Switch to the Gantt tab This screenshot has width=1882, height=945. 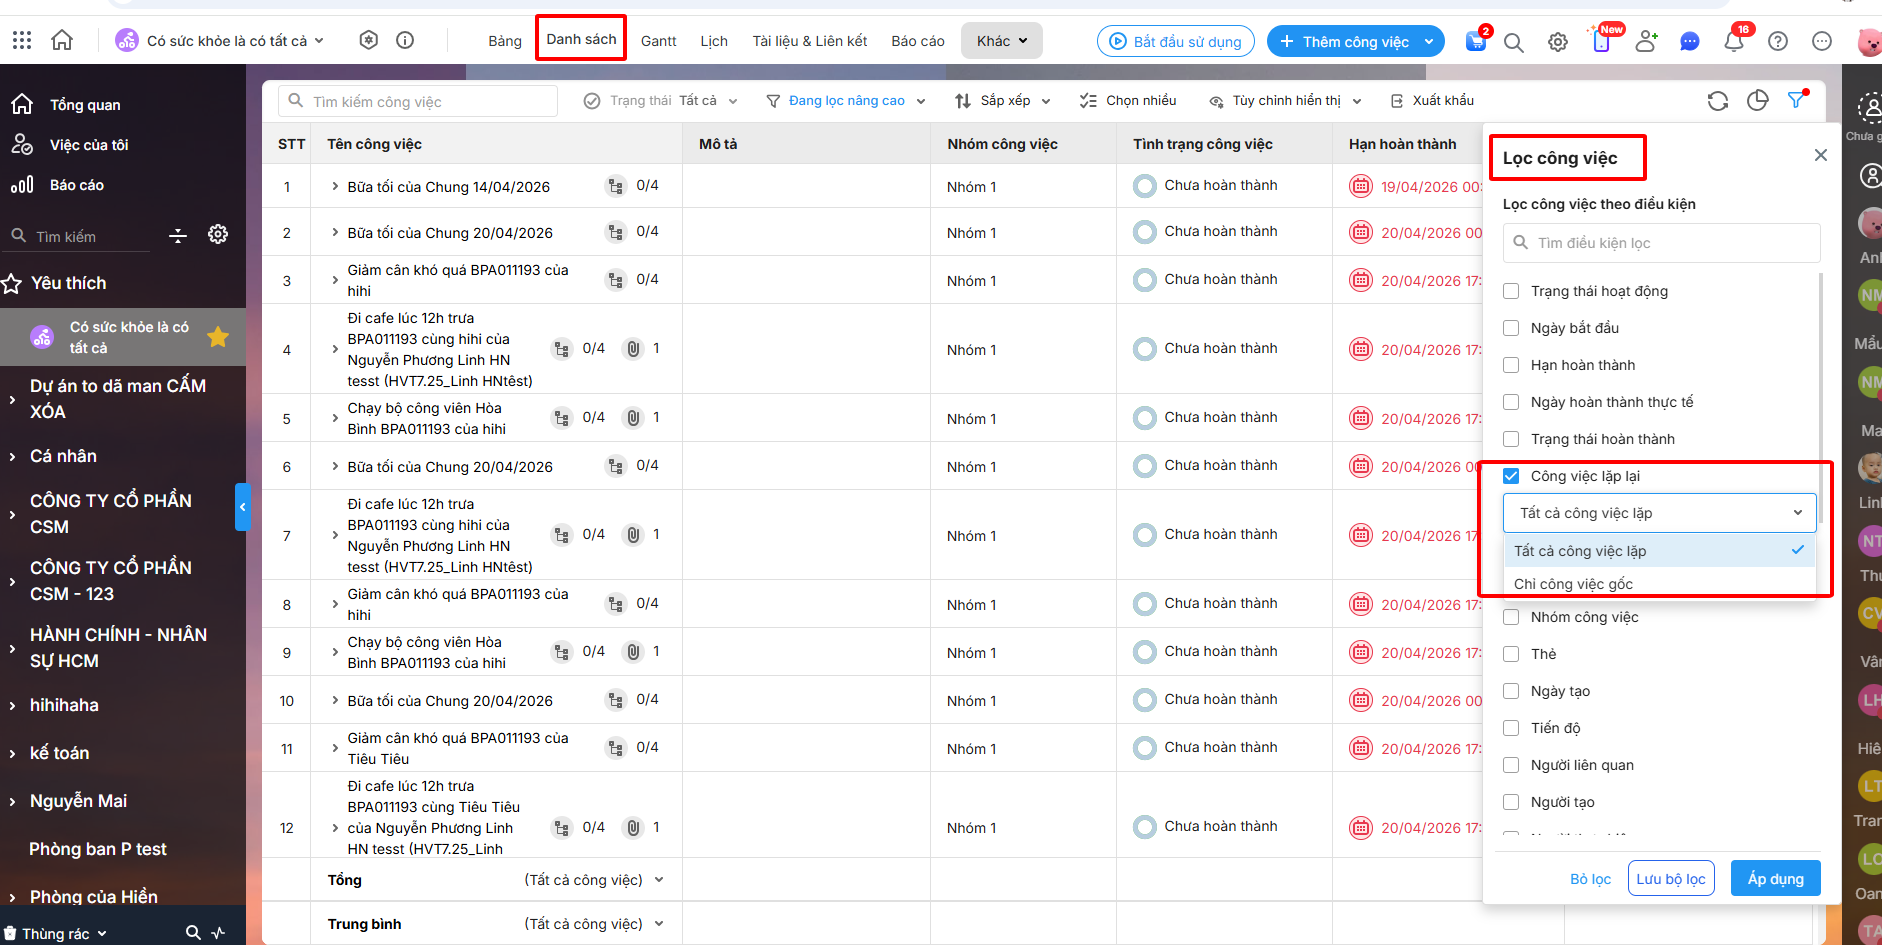[x=658, y=41]
